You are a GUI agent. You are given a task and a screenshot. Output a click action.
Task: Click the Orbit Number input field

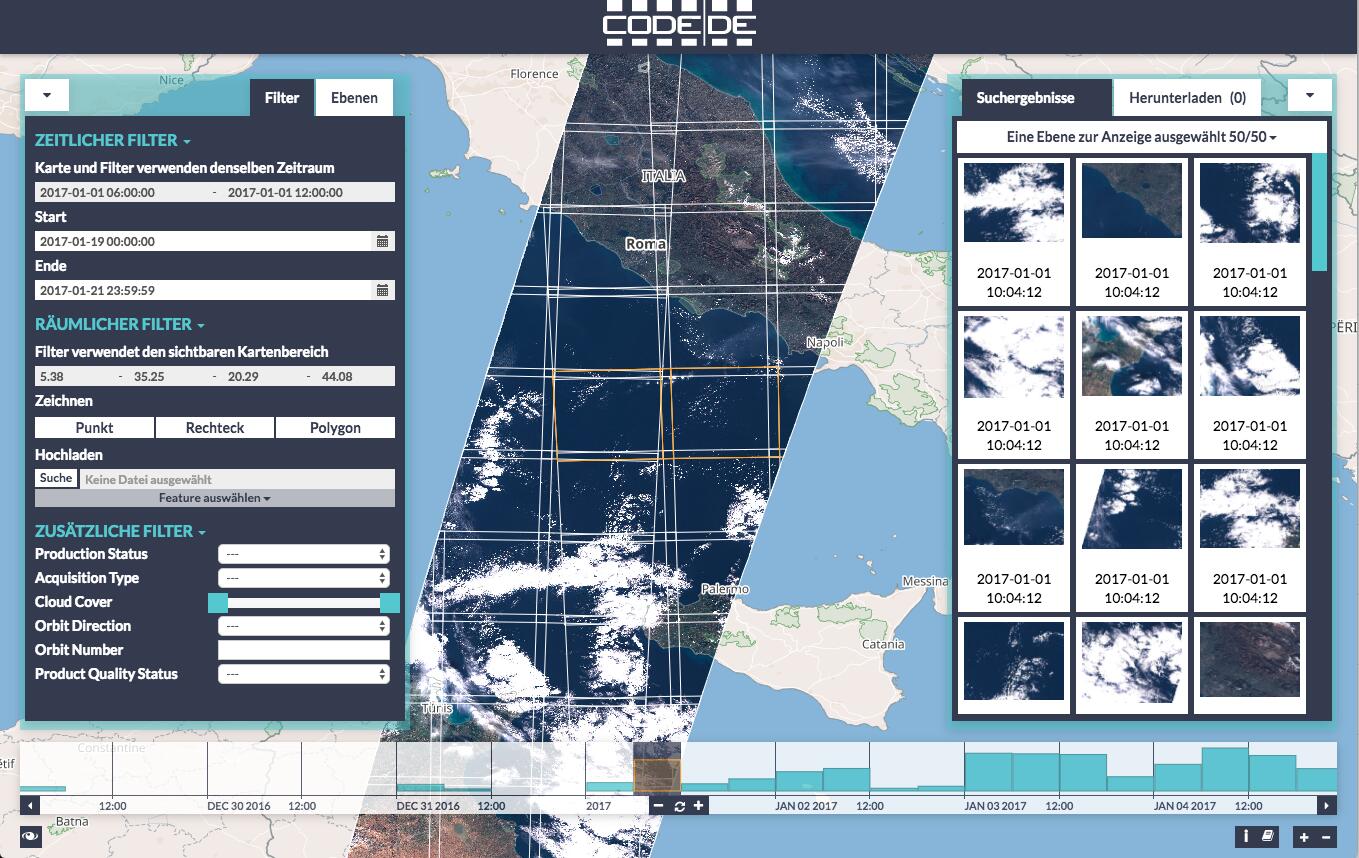[304, 650]
